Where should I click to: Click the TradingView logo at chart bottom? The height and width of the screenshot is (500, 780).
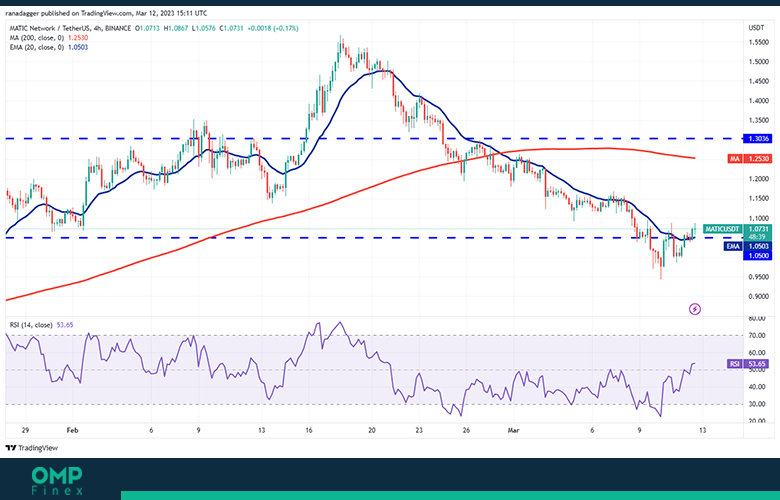pyautogui.click(x=32, y=448)
